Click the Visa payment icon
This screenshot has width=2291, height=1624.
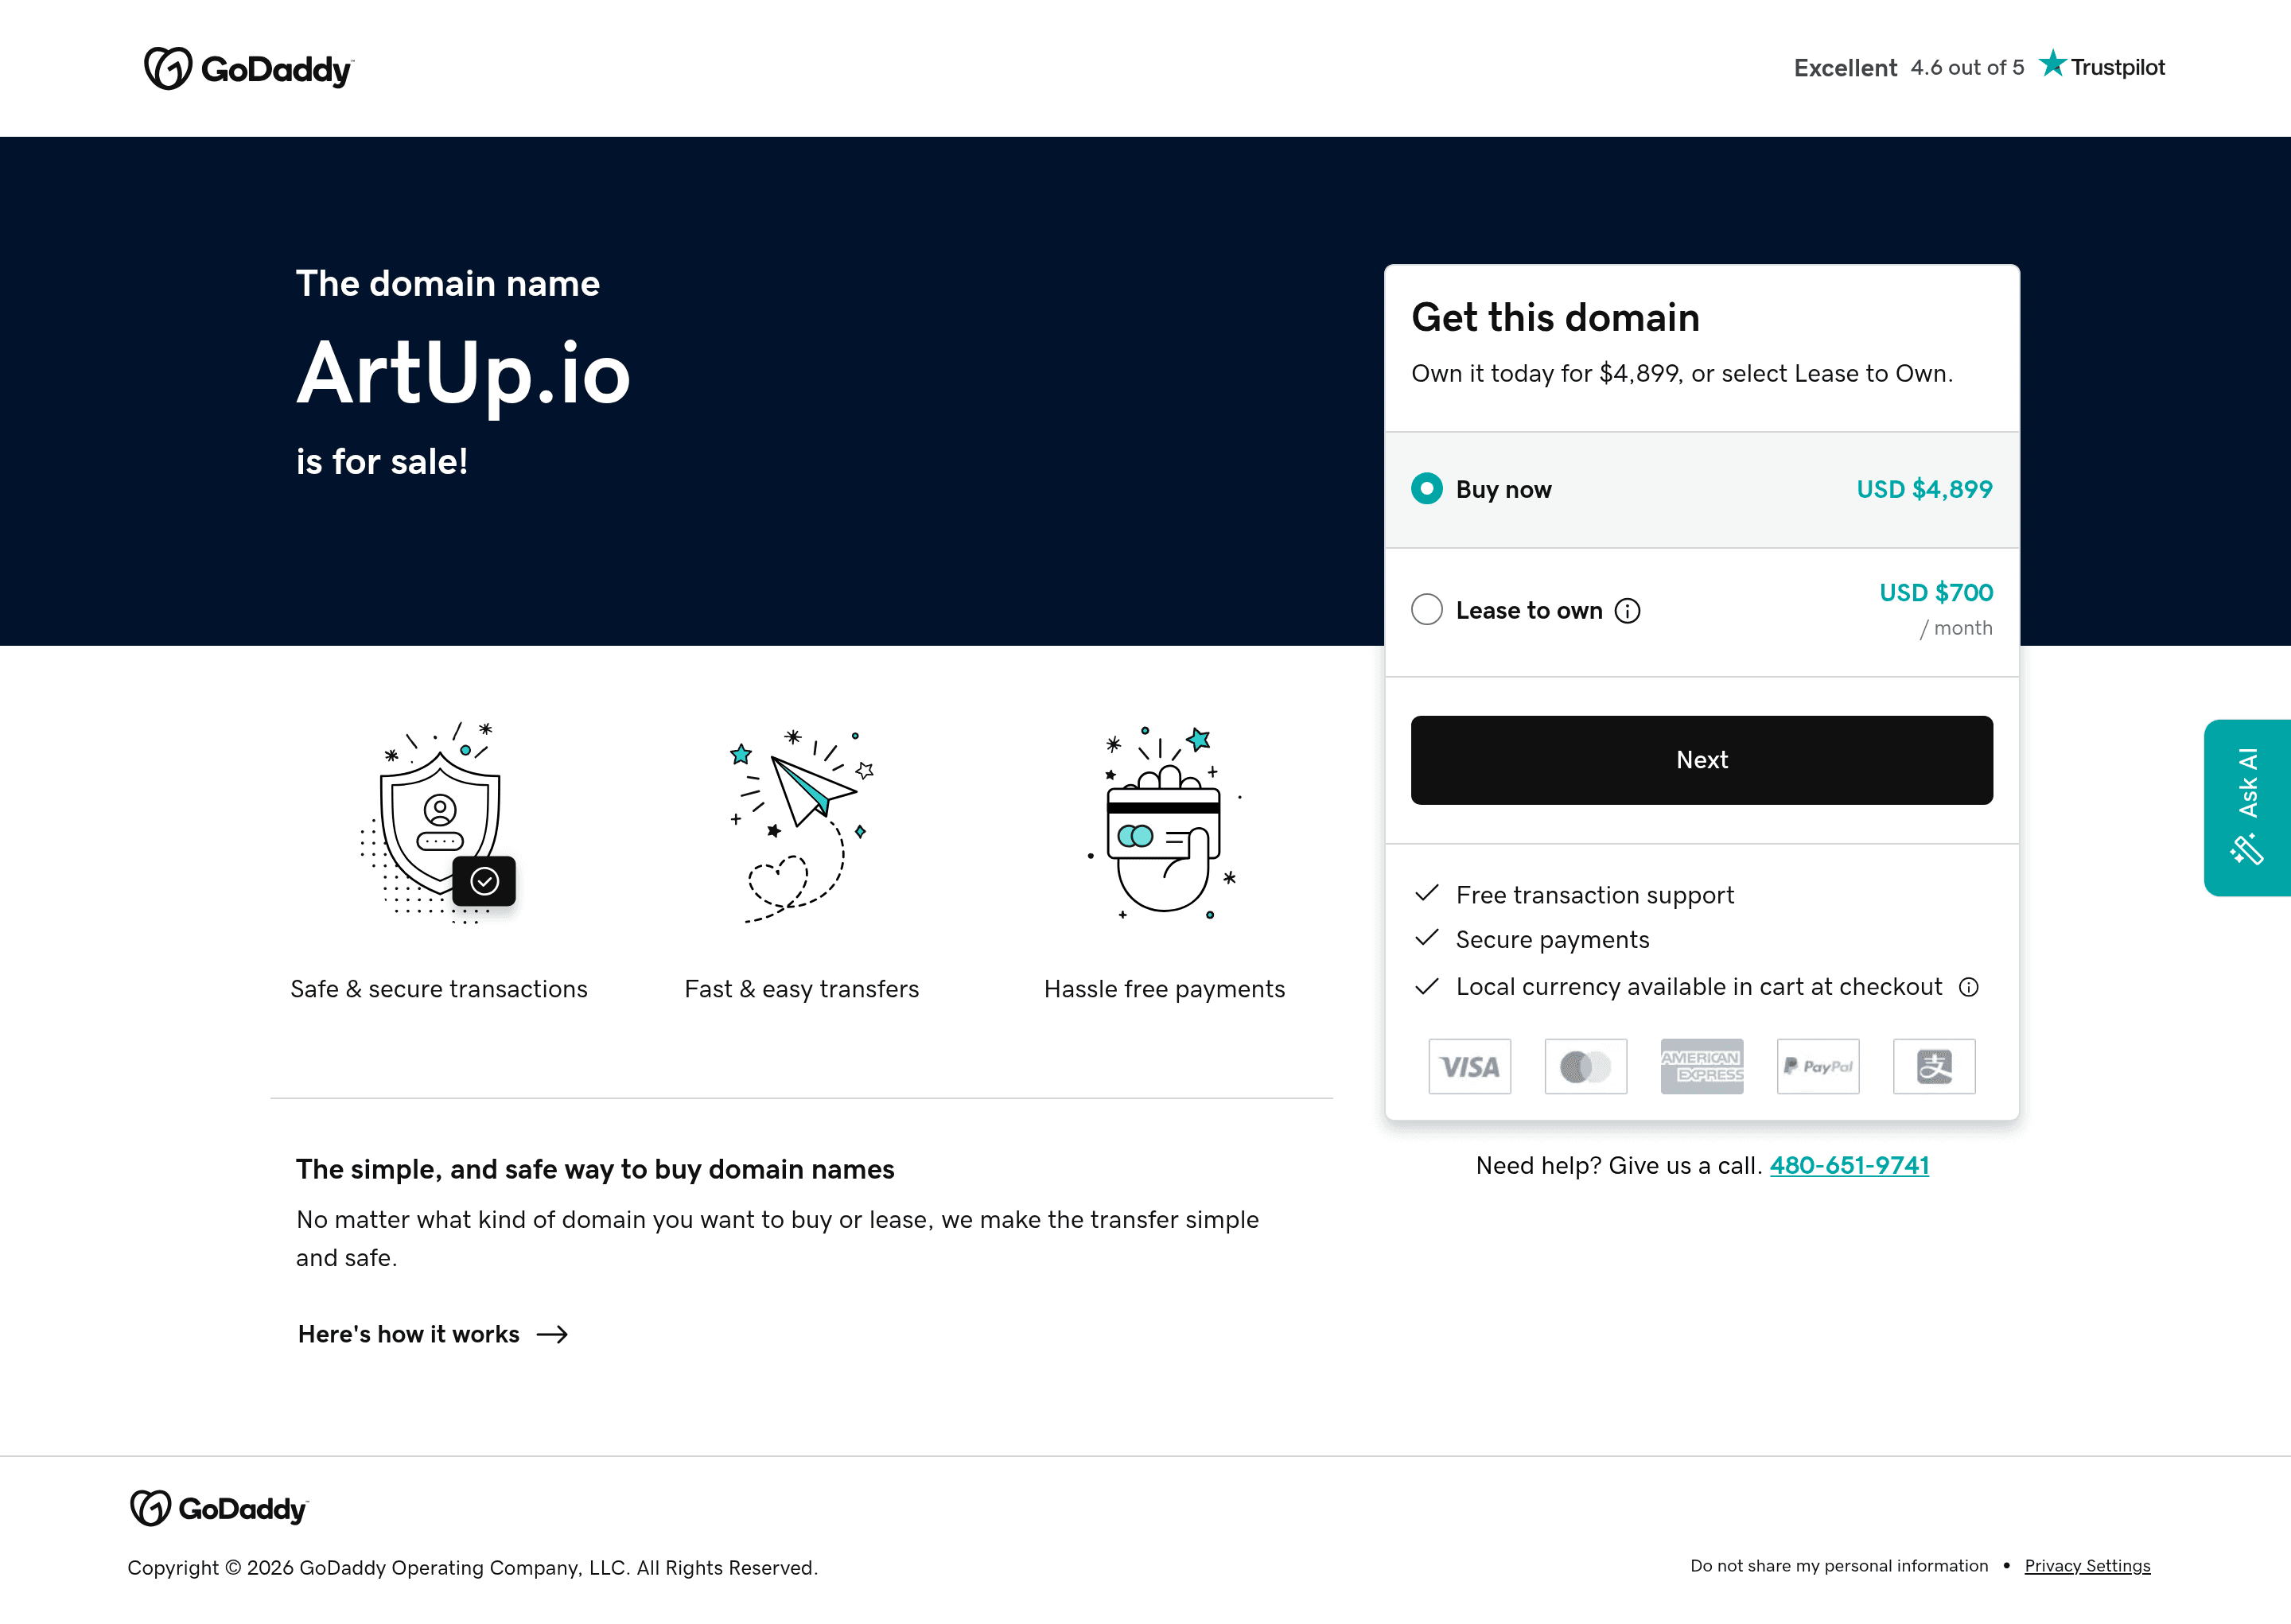[1469, 1066]
